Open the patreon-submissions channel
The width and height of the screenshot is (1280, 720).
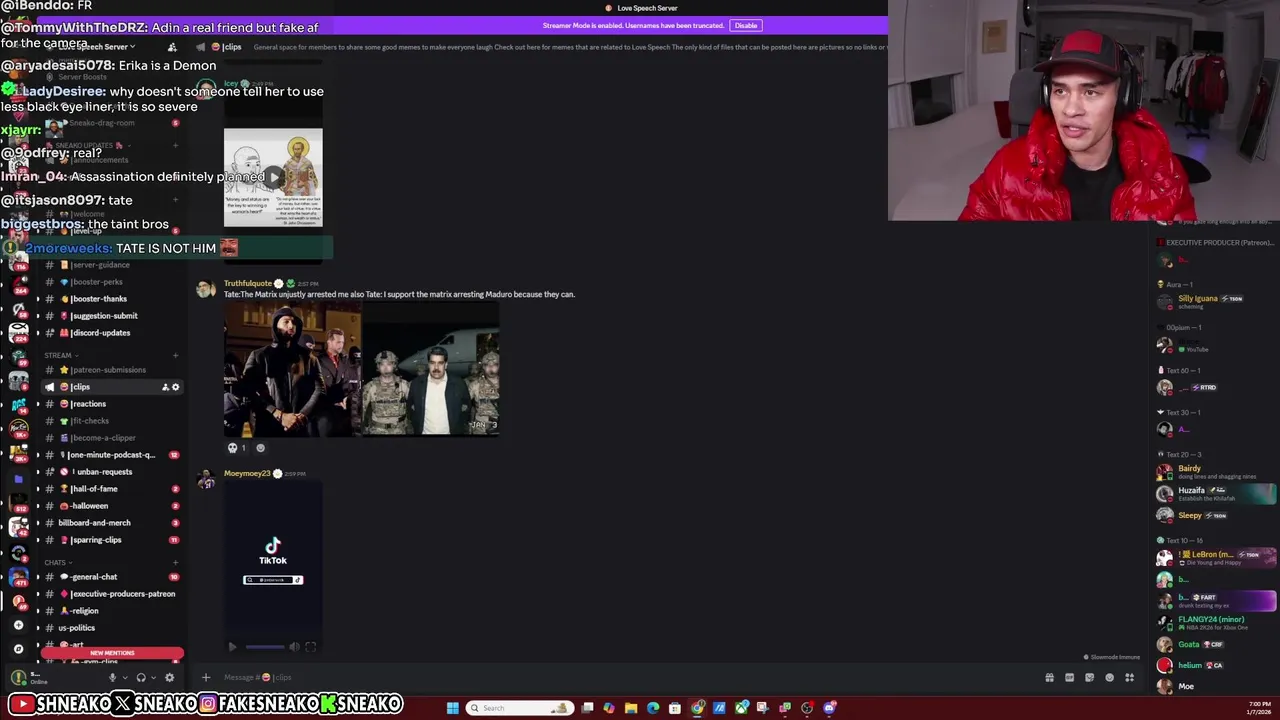pos(110,370)
